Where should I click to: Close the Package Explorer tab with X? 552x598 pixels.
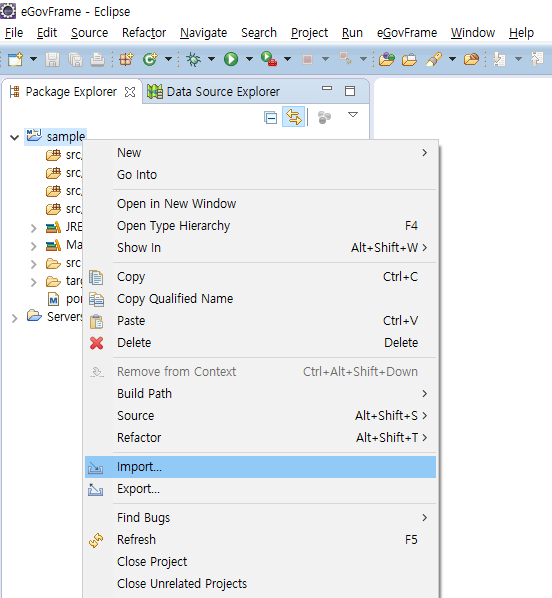[x=130, y=92]
